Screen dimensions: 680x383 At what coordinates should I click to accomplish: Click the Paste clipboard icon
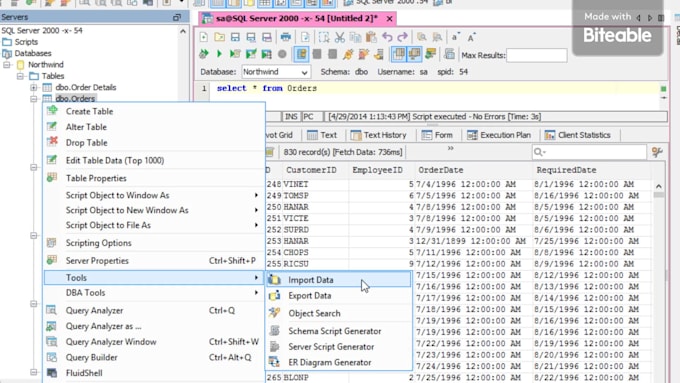[371, 37]
